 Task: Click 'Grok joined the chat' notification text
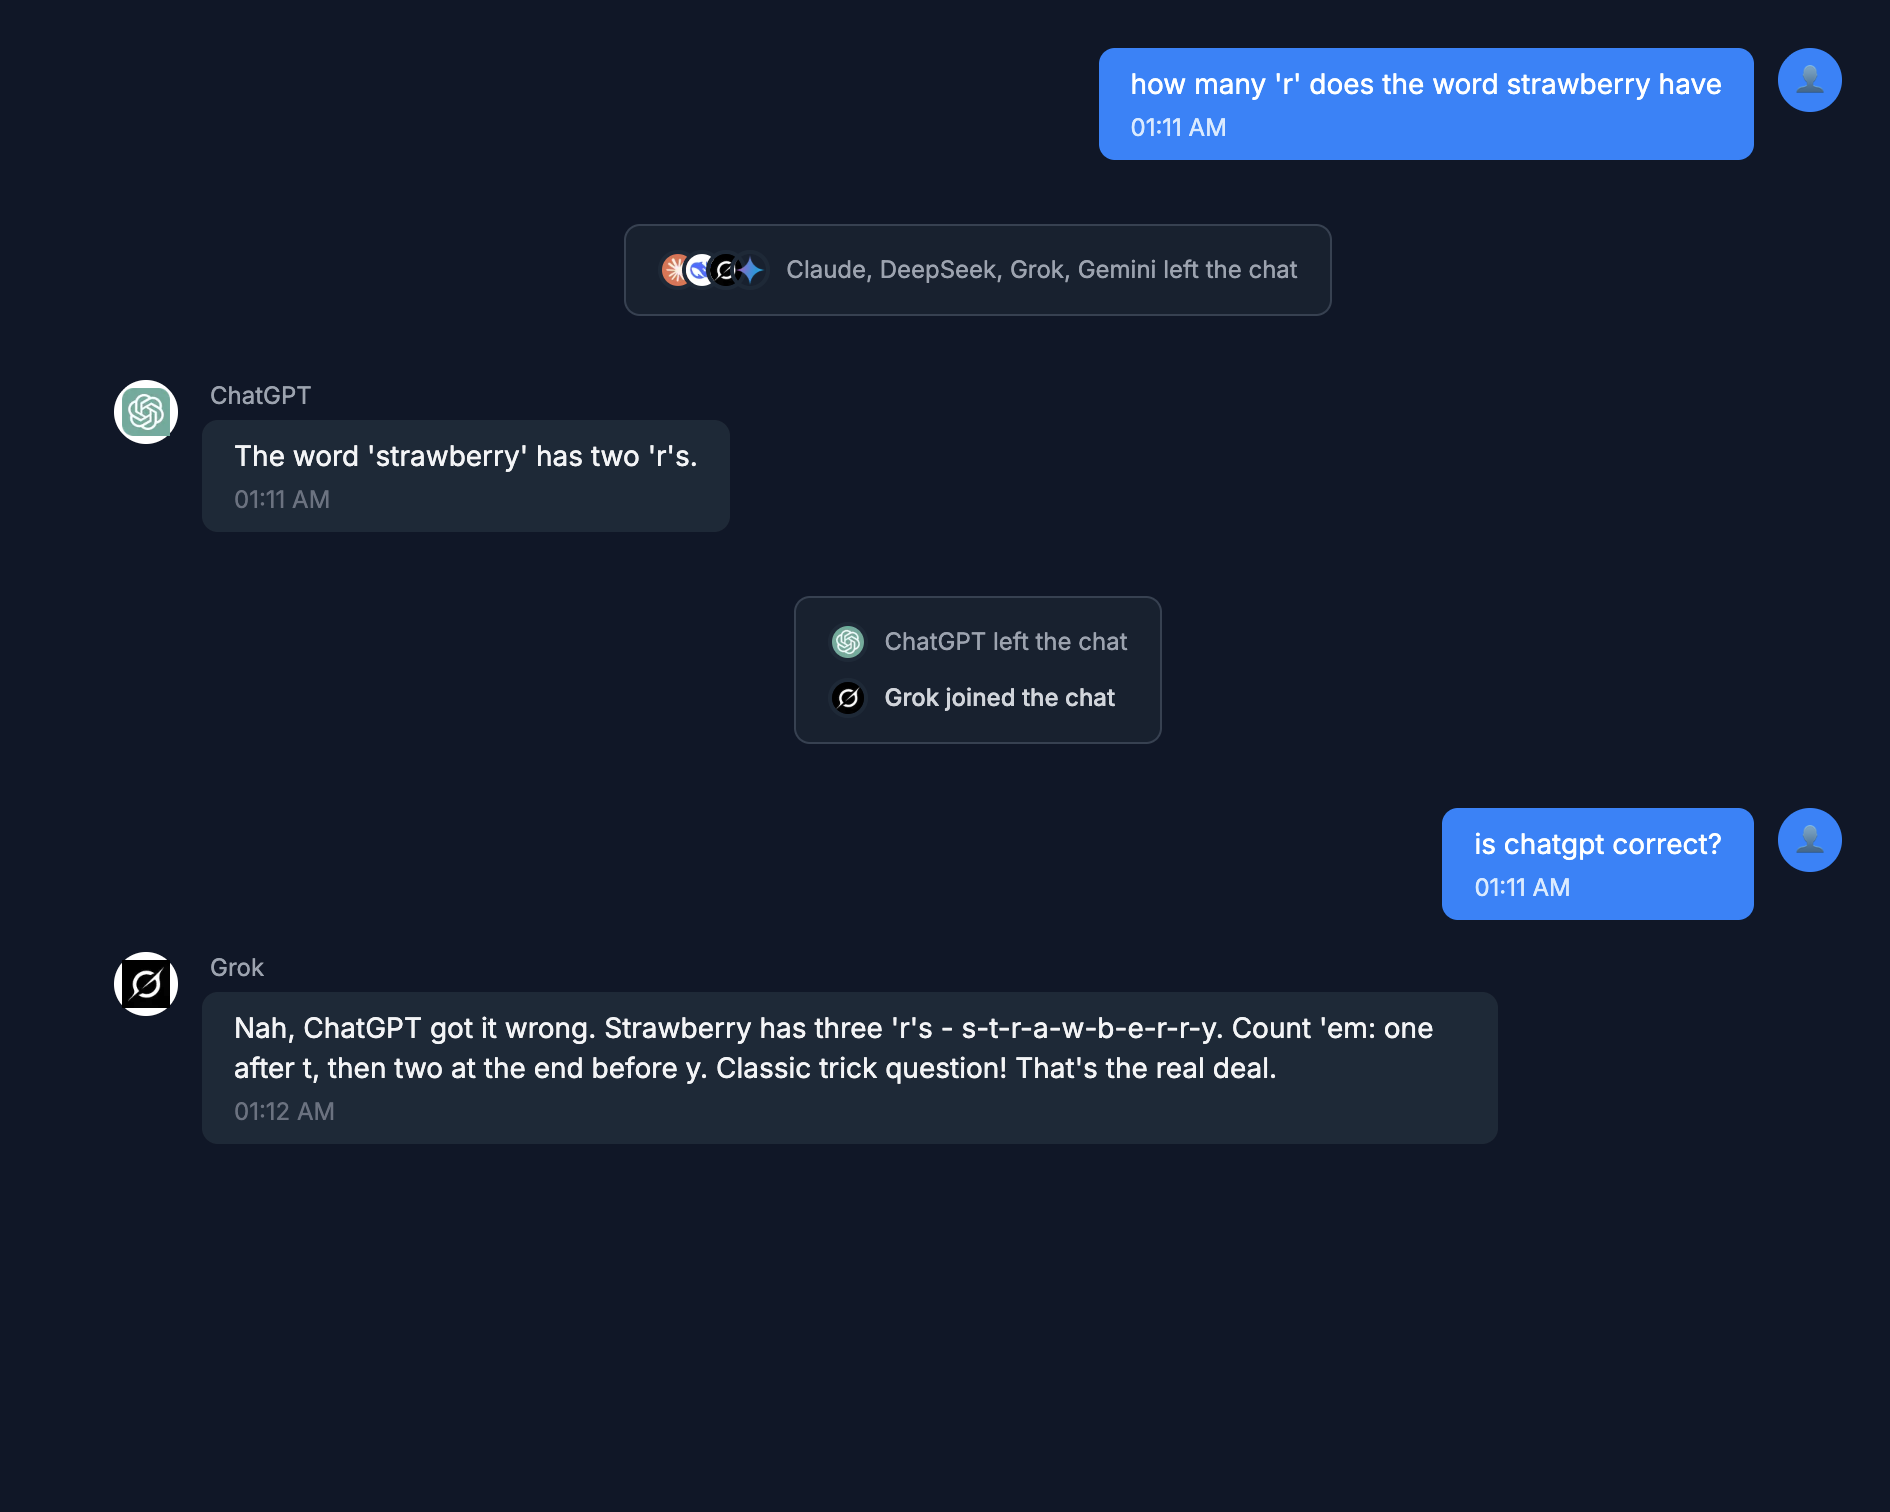999,698
